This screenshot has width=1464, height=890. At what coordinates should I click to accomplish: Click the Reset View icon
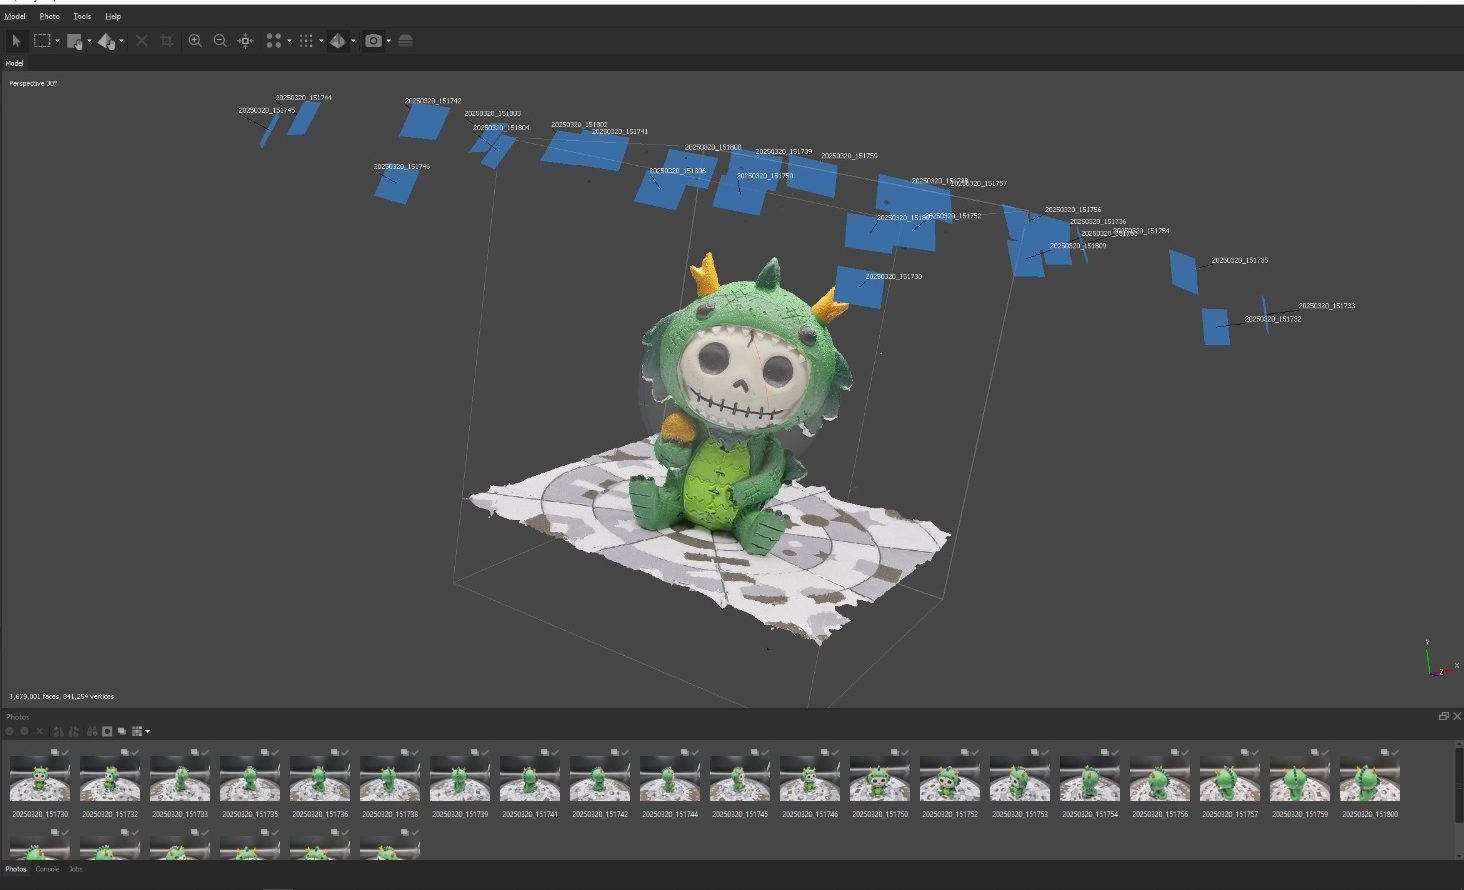click(245, 41)
